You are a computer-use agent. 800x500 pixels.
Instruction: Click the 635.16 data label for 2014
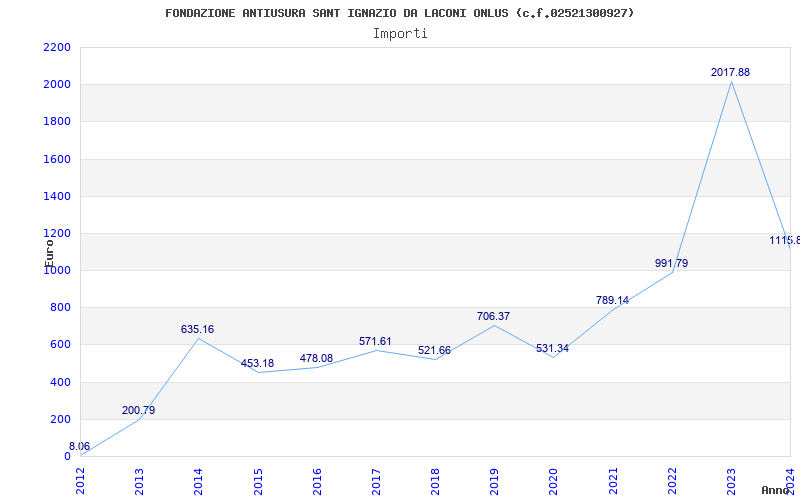197,329
